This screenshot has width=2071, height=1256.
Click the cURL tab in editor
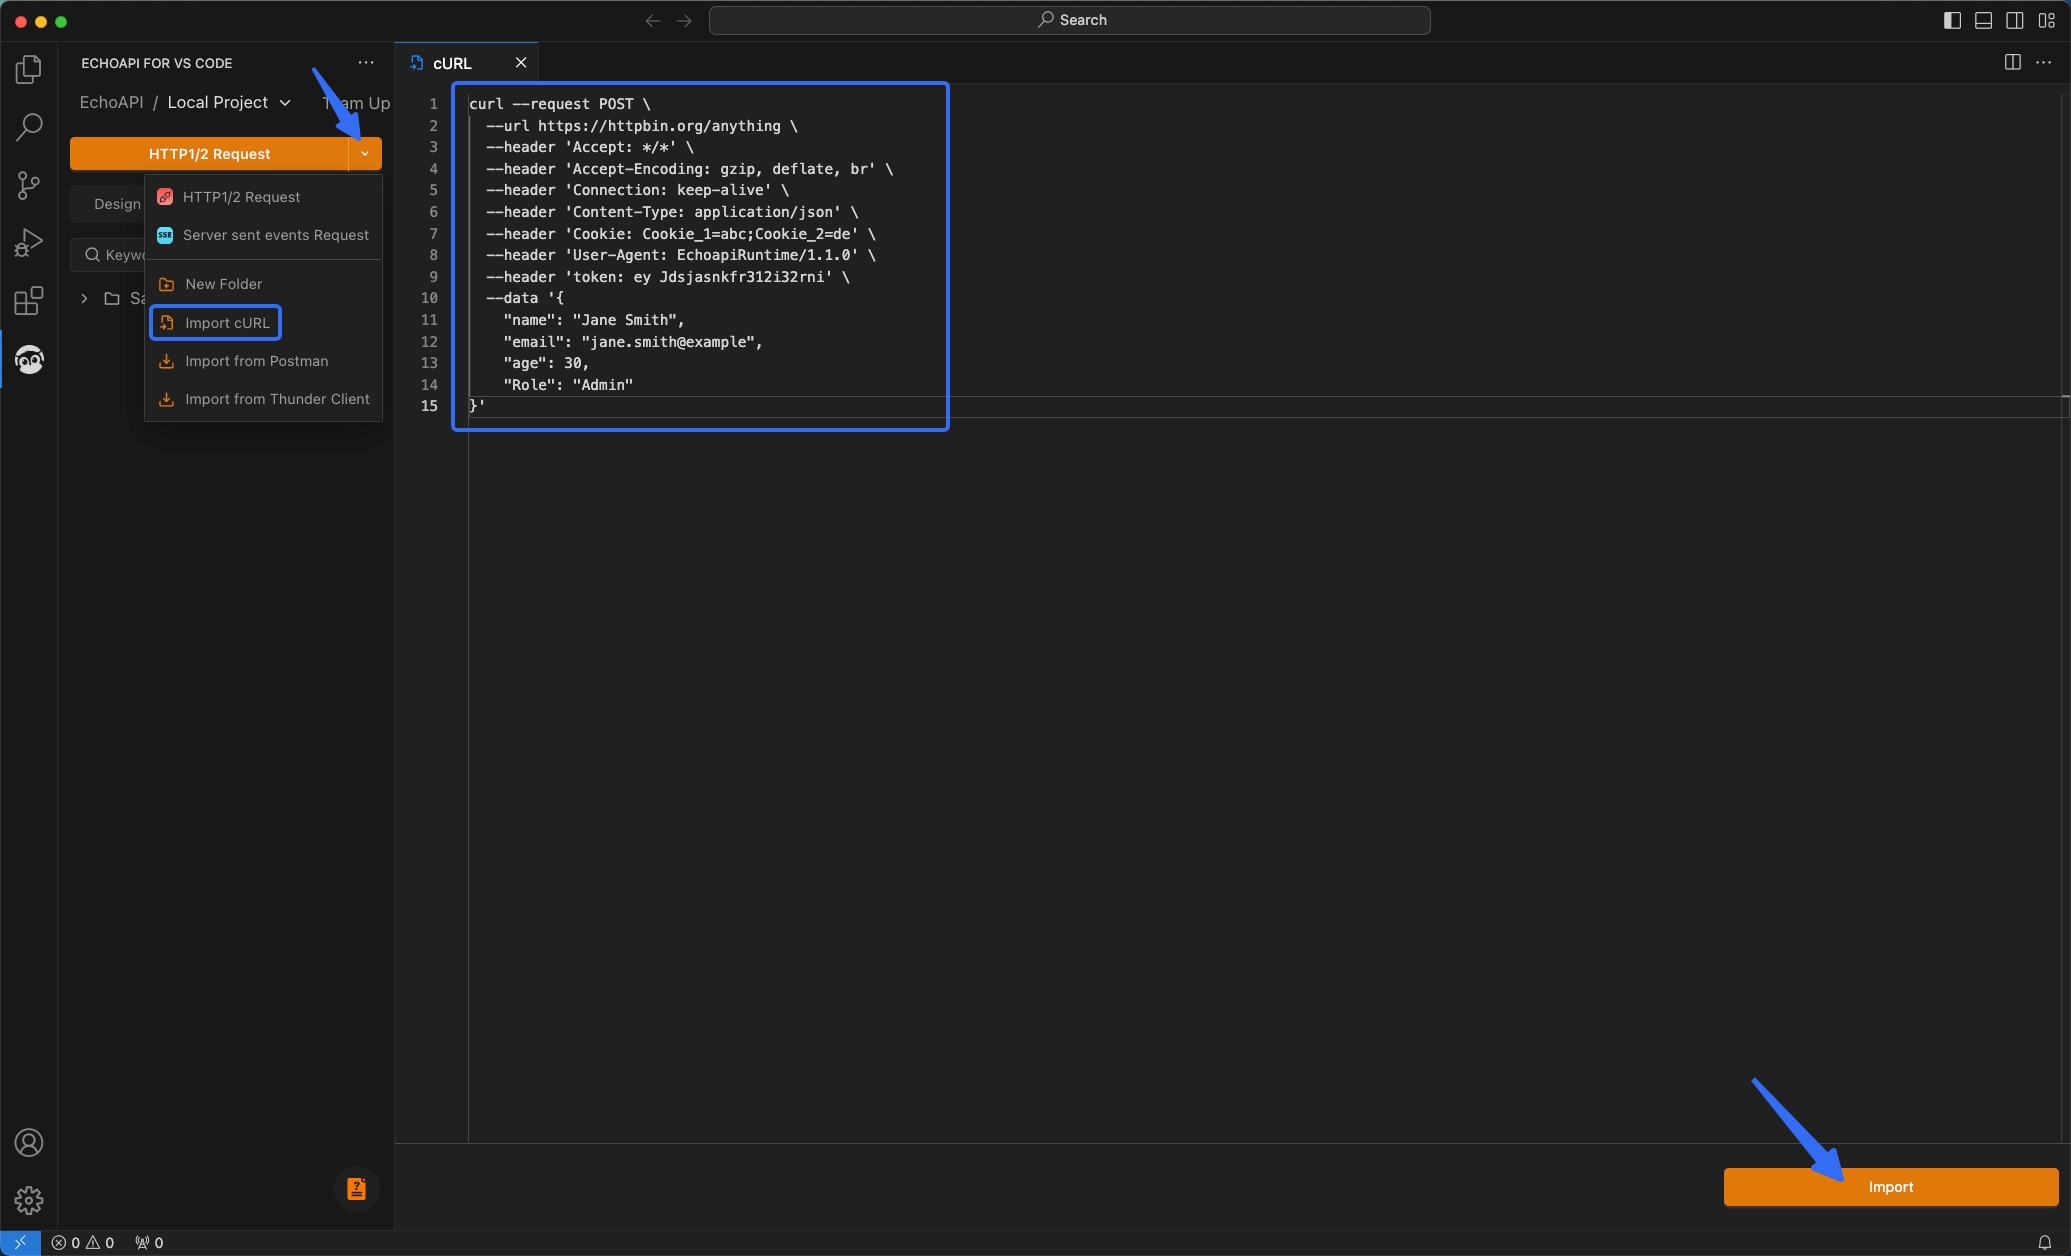pyautogui.click(x=453, y=61)
